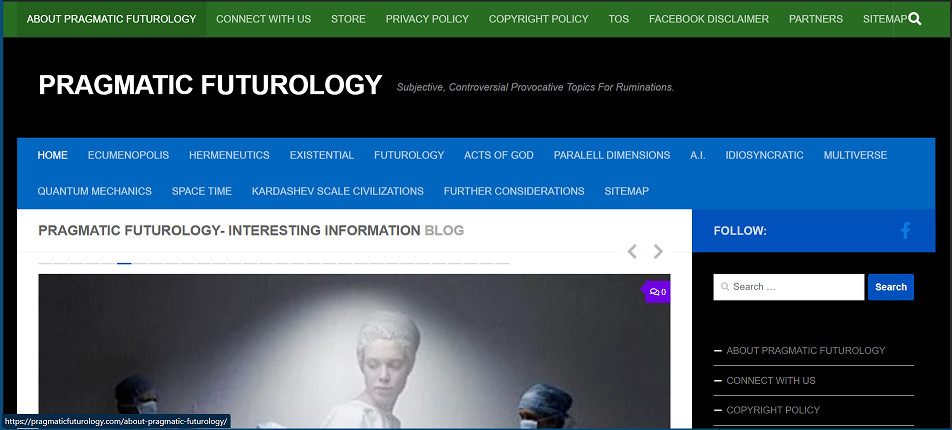Go to next slide arrow

pos(658,251)
